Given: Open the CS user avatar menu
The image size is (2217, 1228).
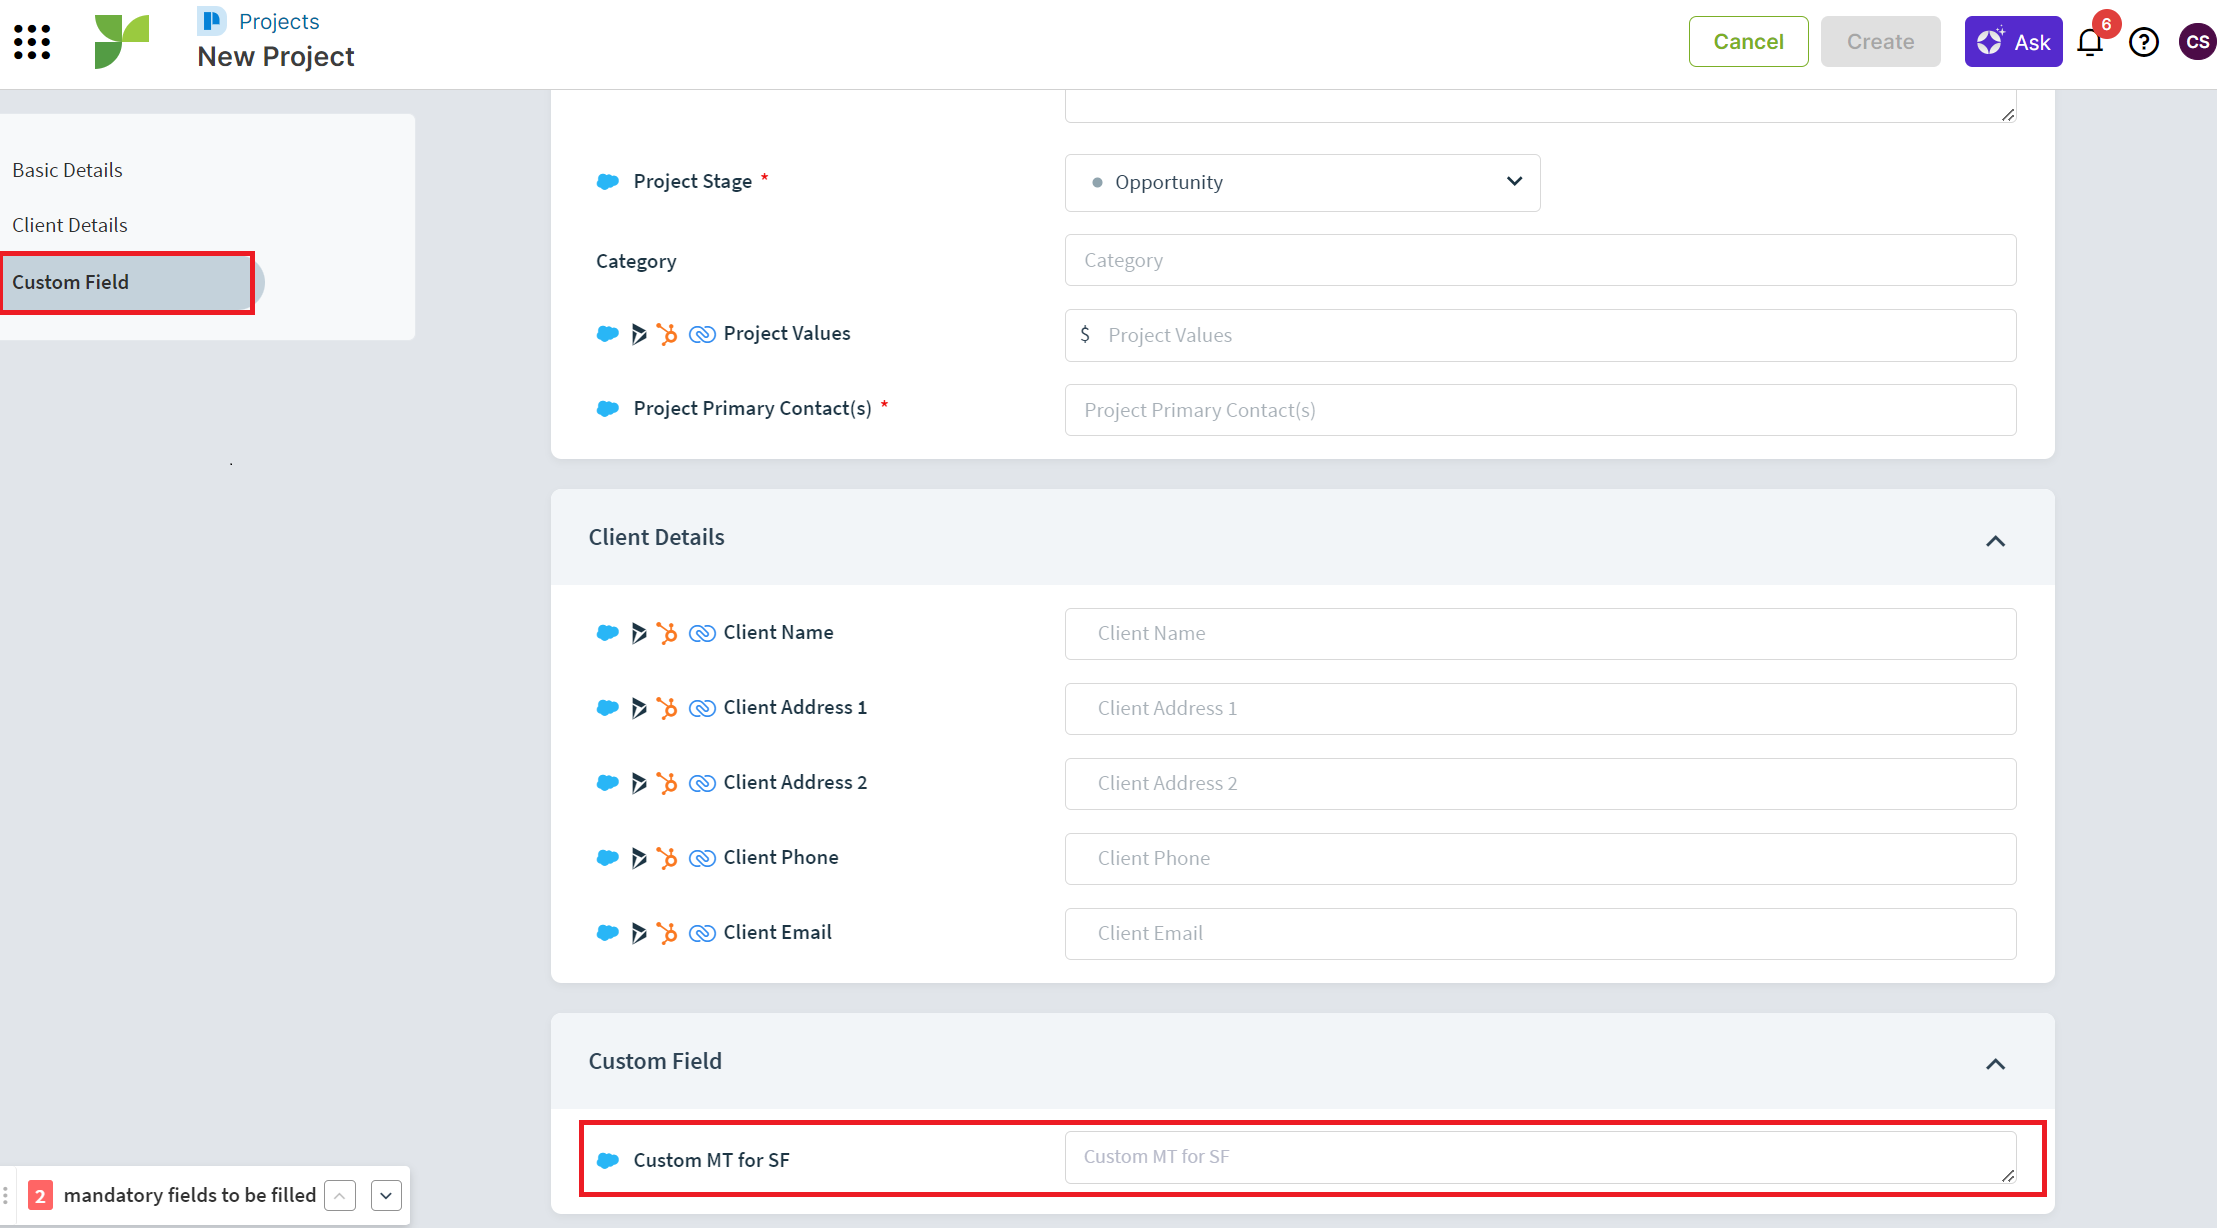Looking at the screenshot, I should [2197, 42].
